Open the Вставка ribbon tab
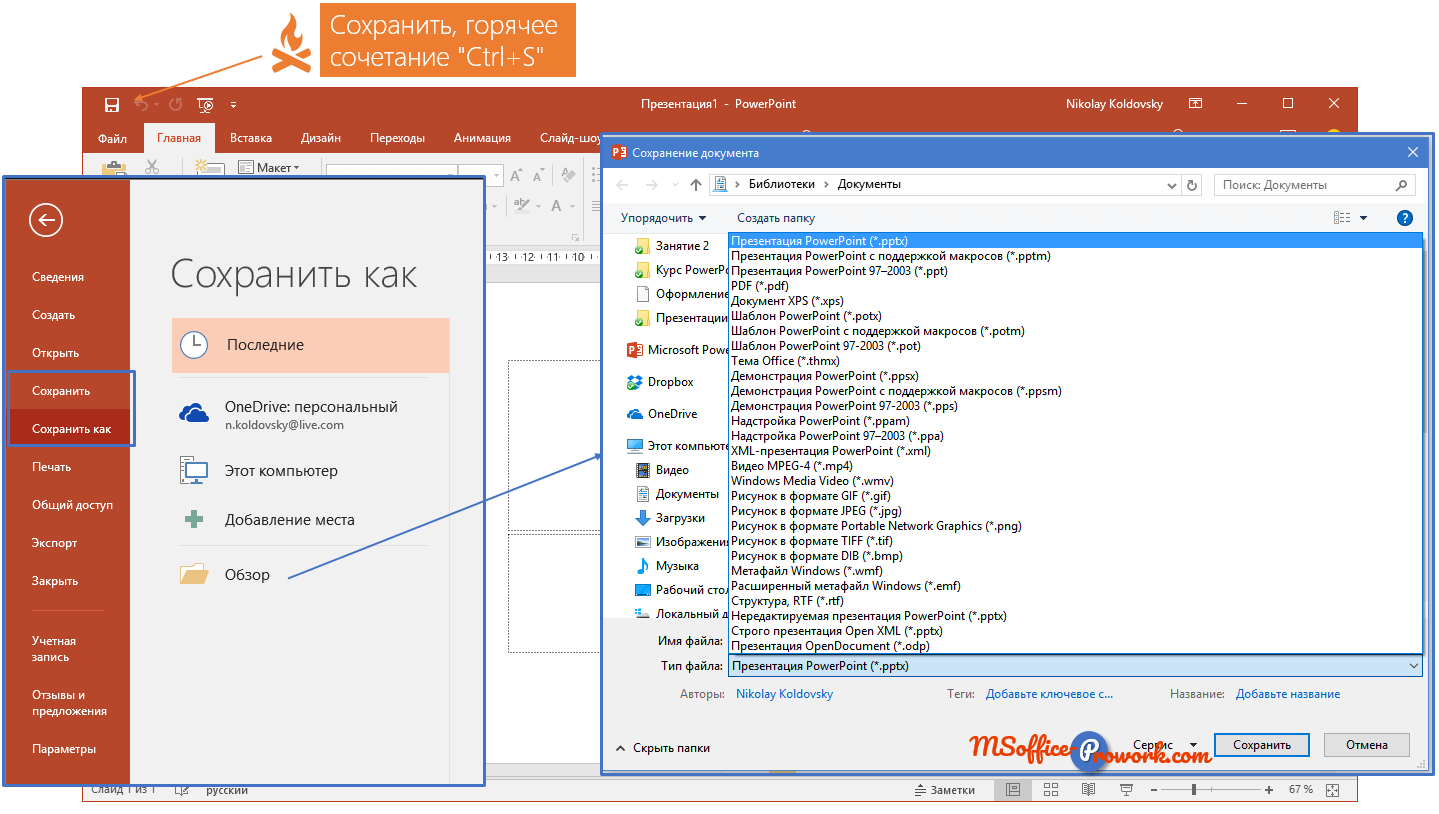The height and width of the screenshot is (814, 1439). (x=251, y=138)
